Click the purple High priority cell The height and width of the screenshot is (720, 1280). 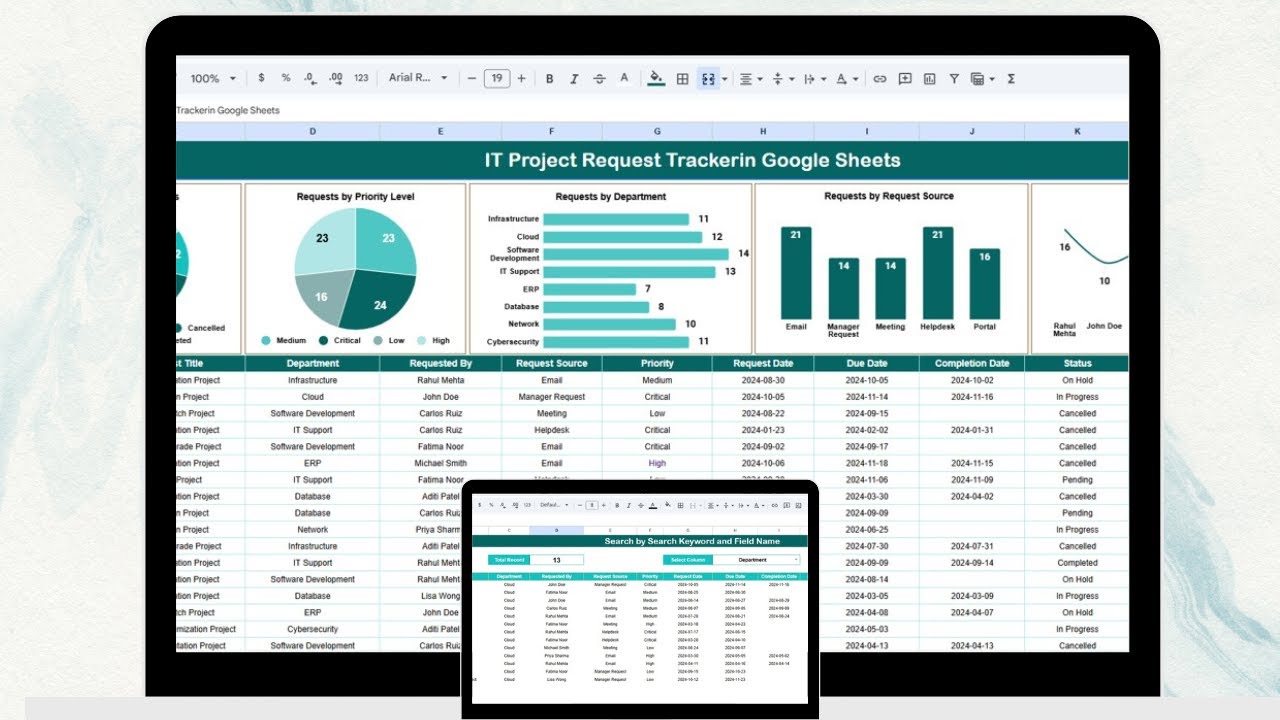click(x=657, y=463)
